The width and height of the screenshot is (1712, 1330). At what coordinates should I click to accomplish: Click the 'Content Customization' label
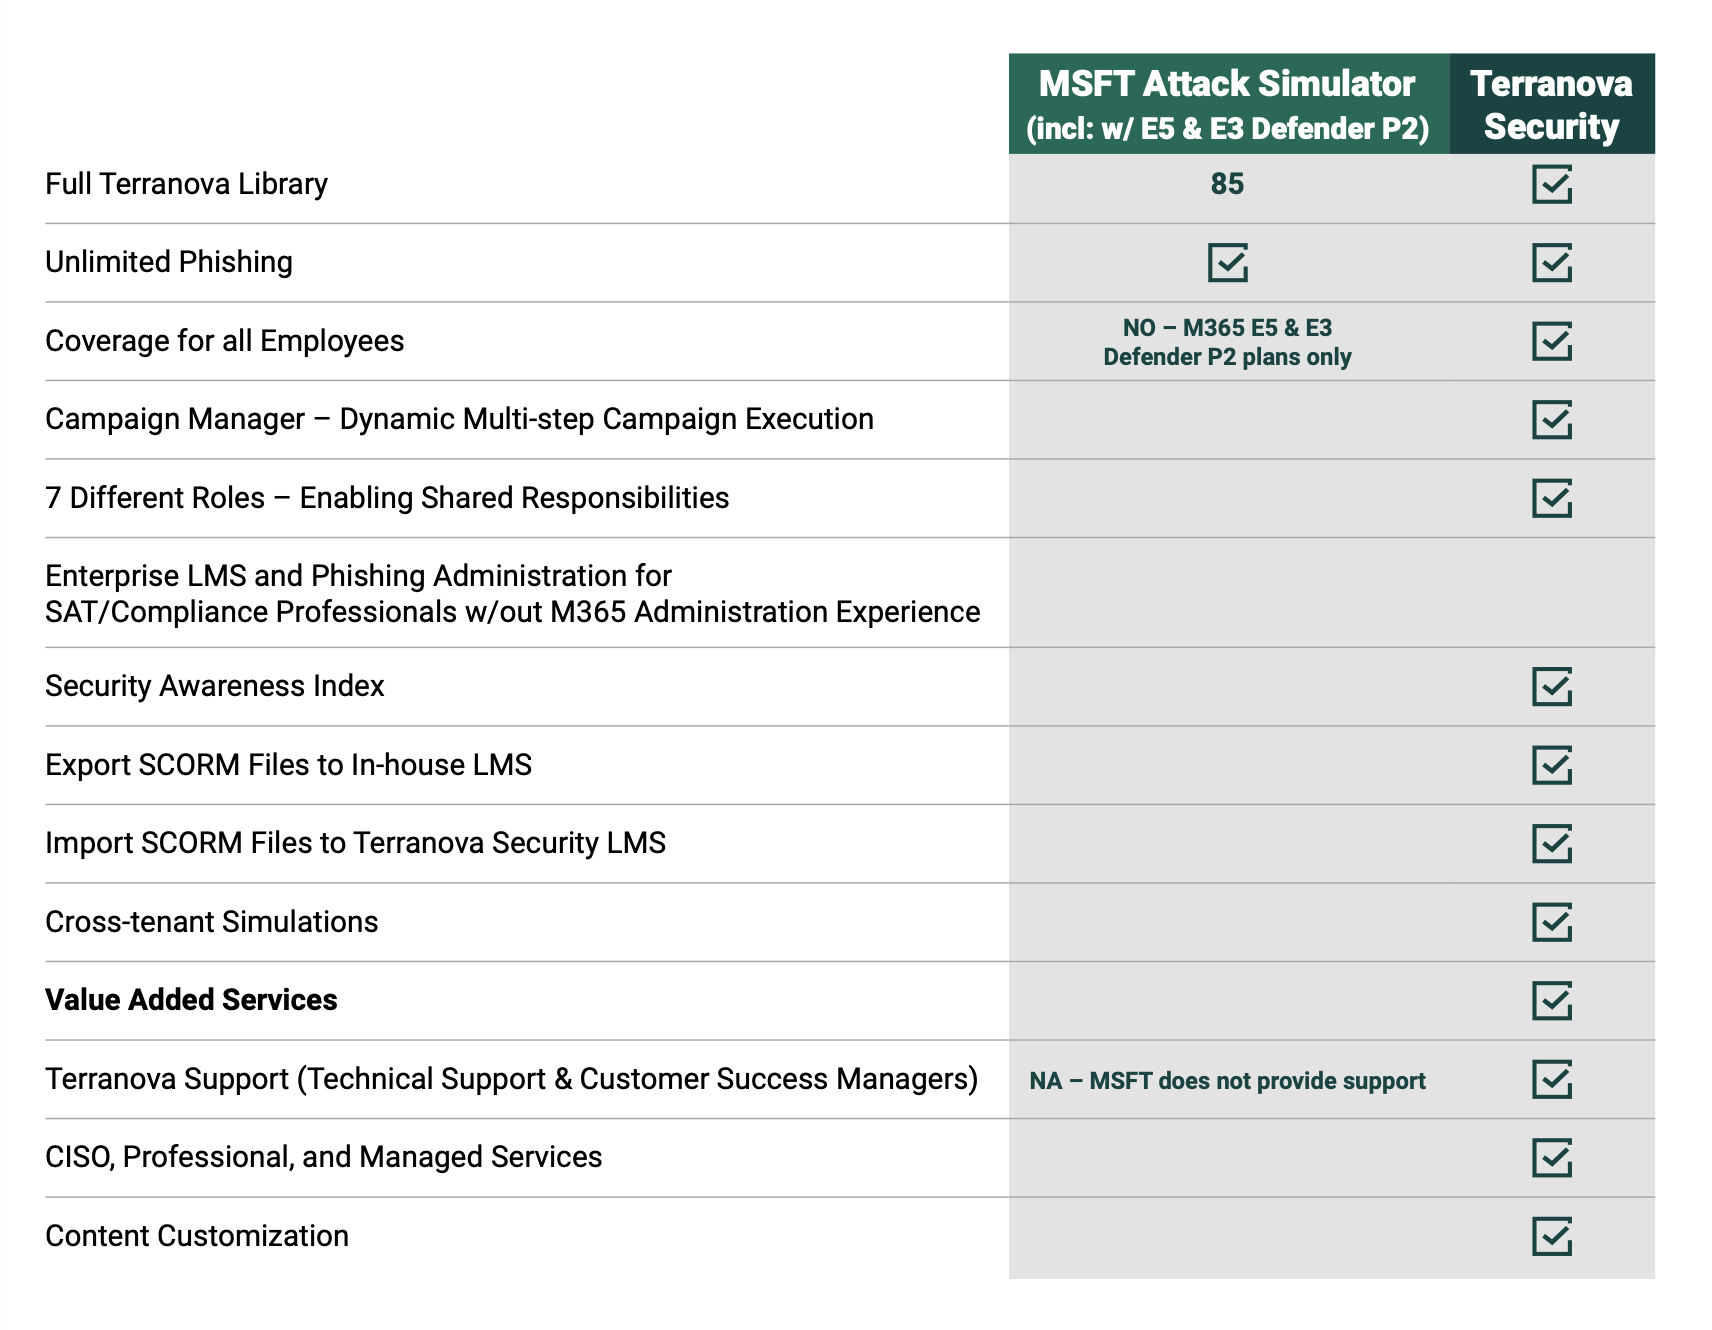pos(197,1236)
